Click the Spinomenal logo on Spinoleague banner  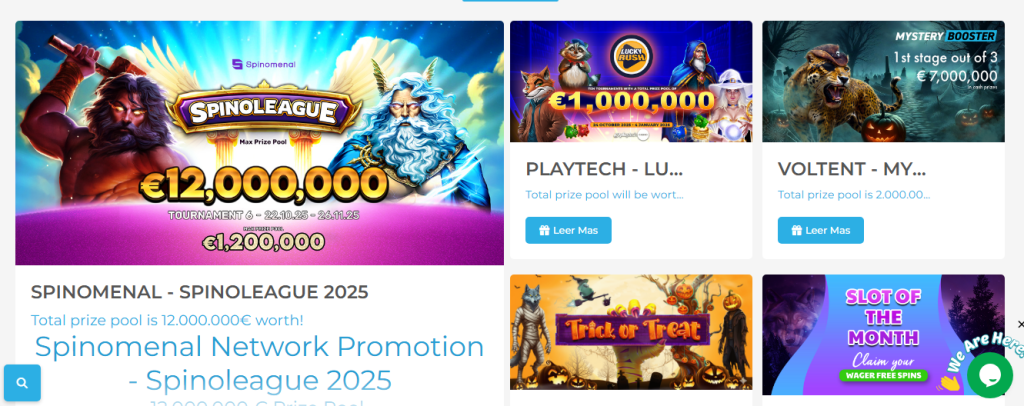(x=264, y=64)
